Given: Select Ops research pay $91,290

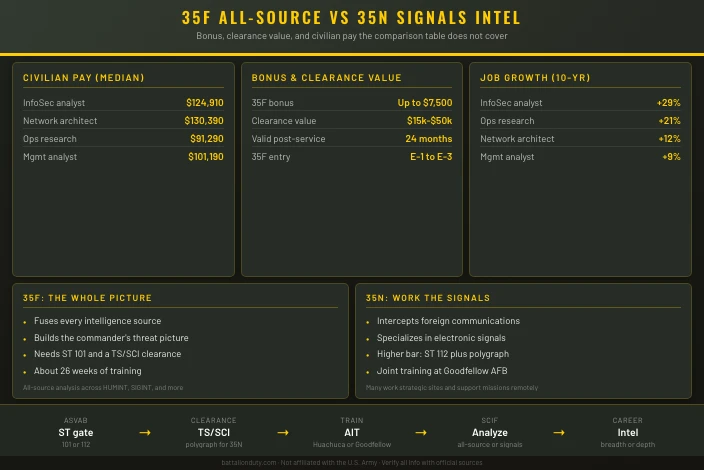Looking at the screenshot, I should (x=207, y=139).
